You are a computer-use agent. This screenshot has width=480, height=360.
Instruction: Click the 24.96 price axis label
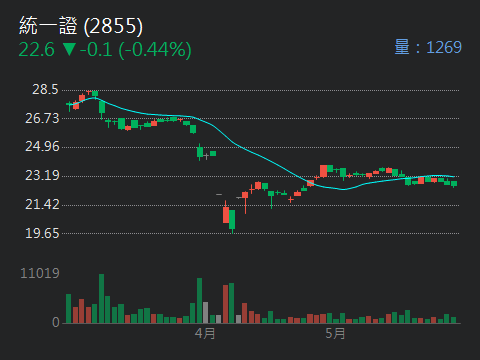point(42,147)
